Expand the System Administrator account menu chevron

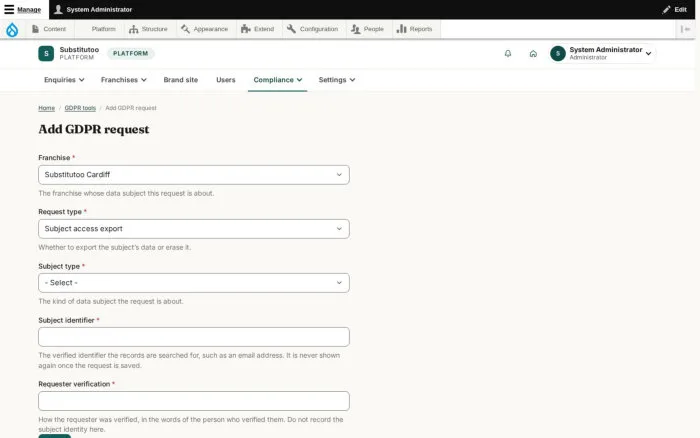(648, 54)
